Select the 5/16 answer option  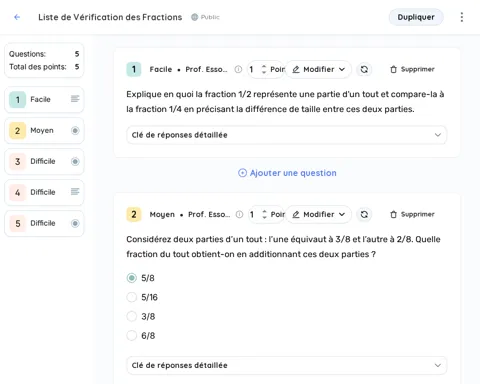point(132,297)
